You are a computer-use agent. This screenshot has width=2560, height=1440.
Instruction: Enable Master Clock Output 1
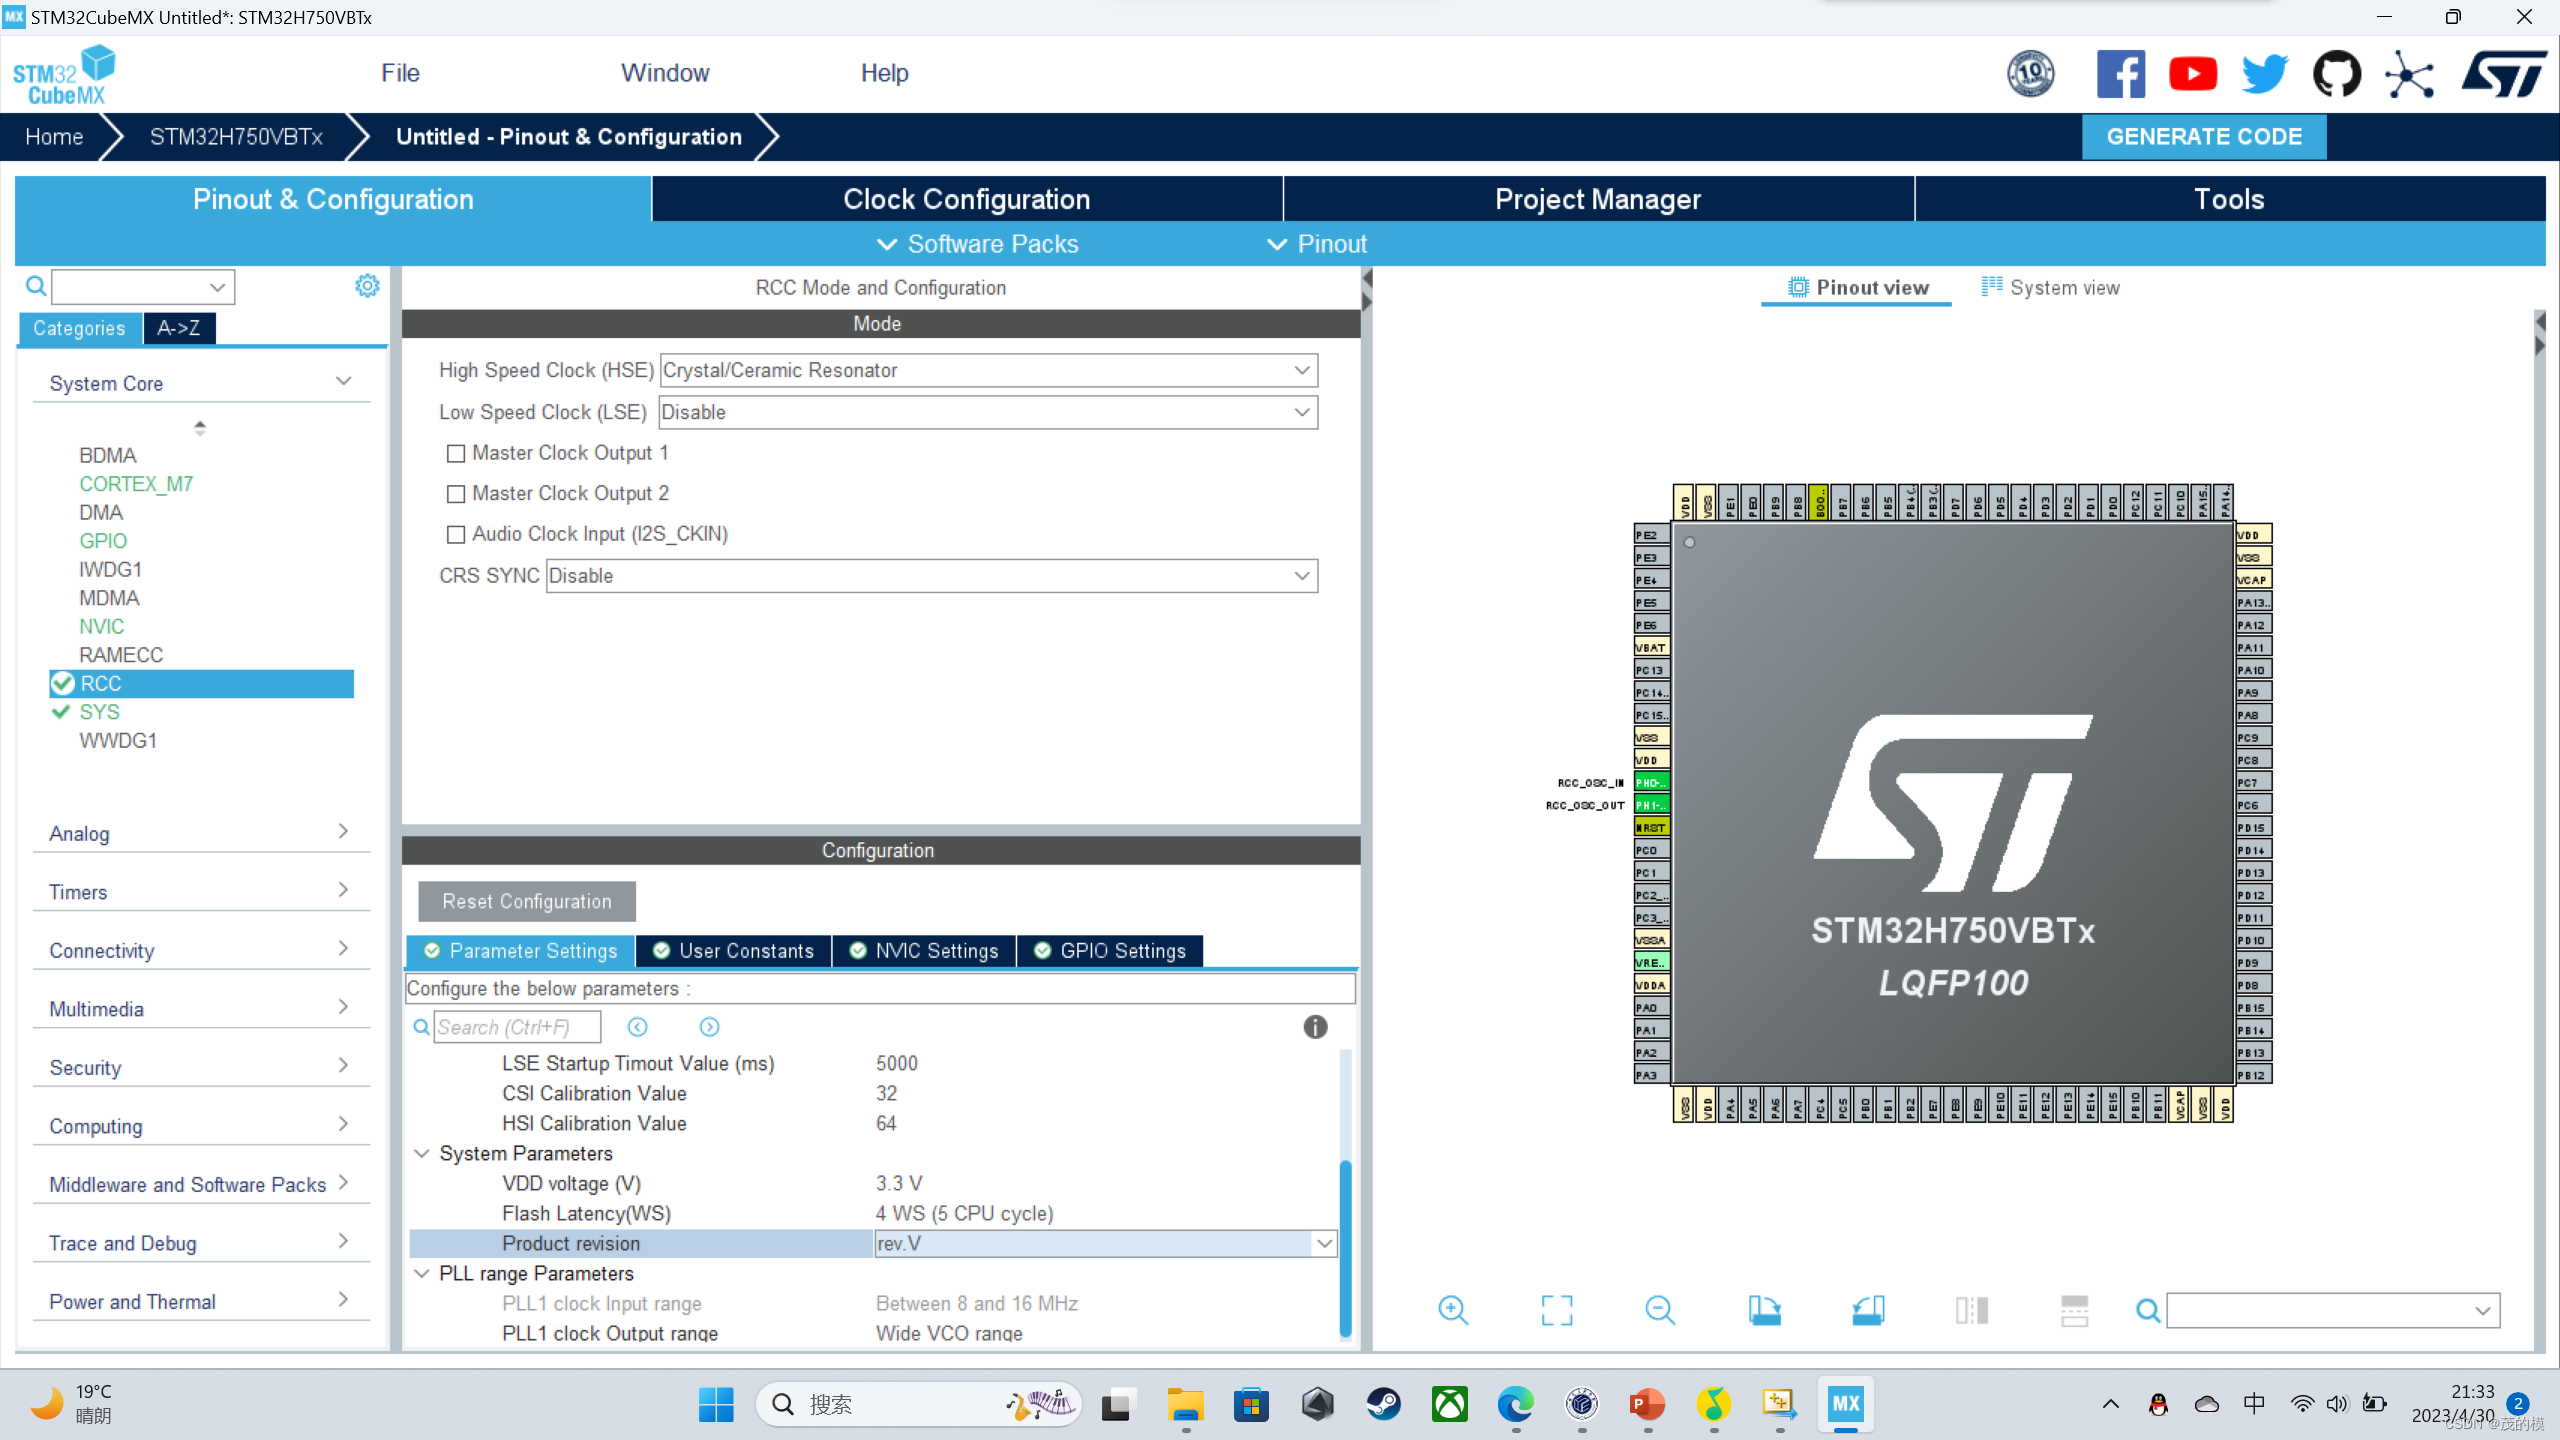[456, 452]
